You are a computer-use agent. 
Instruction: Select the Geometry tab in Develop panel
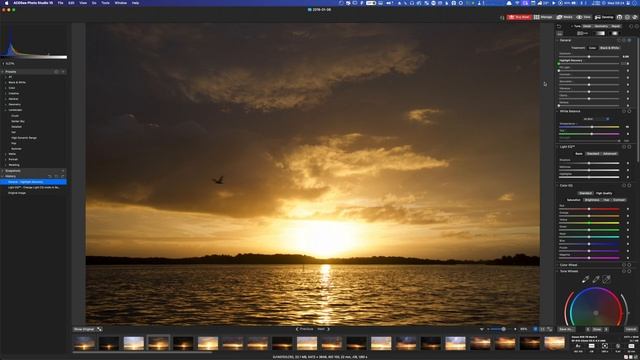601,26
